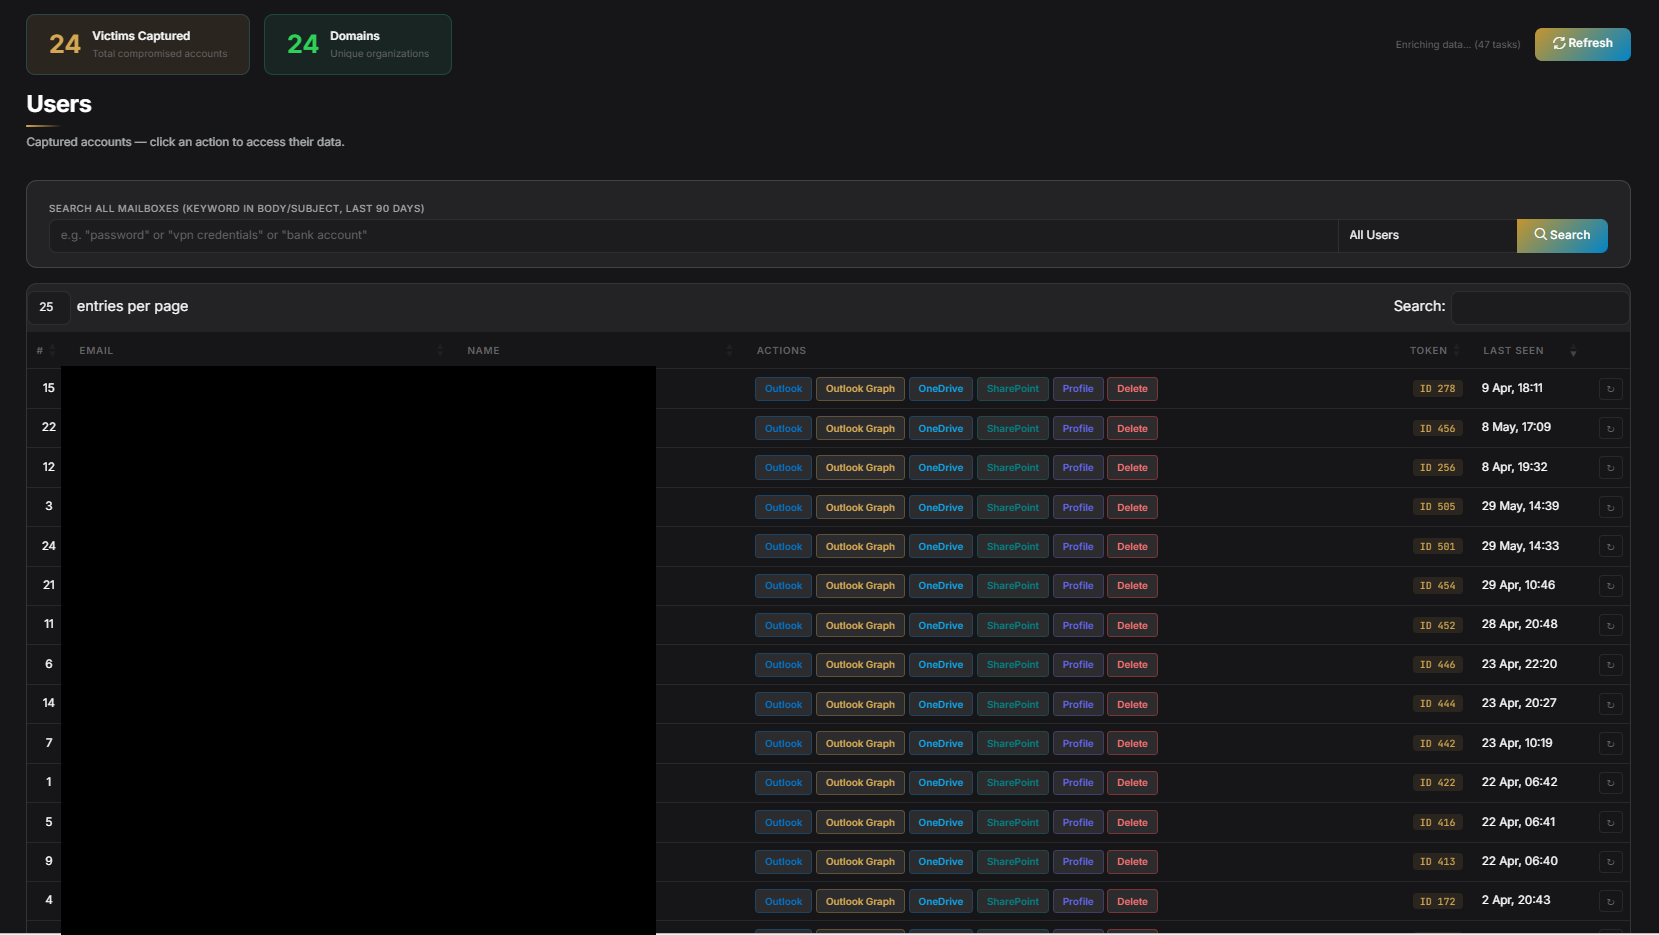Image resolution: width=1659 pixels, height=935 pixels.
Task: Click Delete in the ID 416 row
Action: 1132,822
